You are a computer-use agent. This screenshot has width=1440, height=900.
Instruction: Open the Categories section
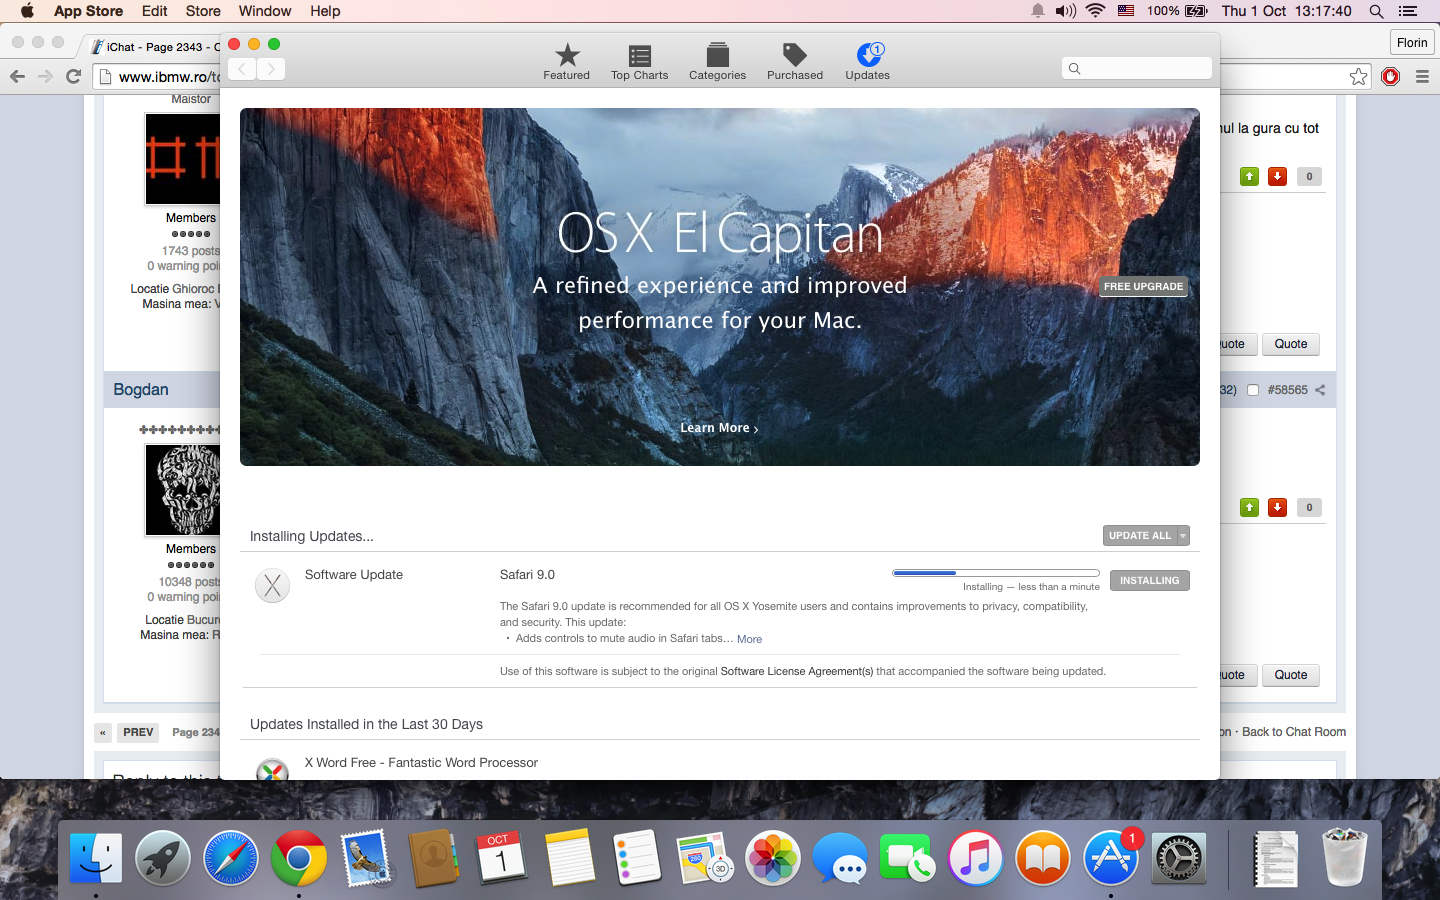(717, 61)
